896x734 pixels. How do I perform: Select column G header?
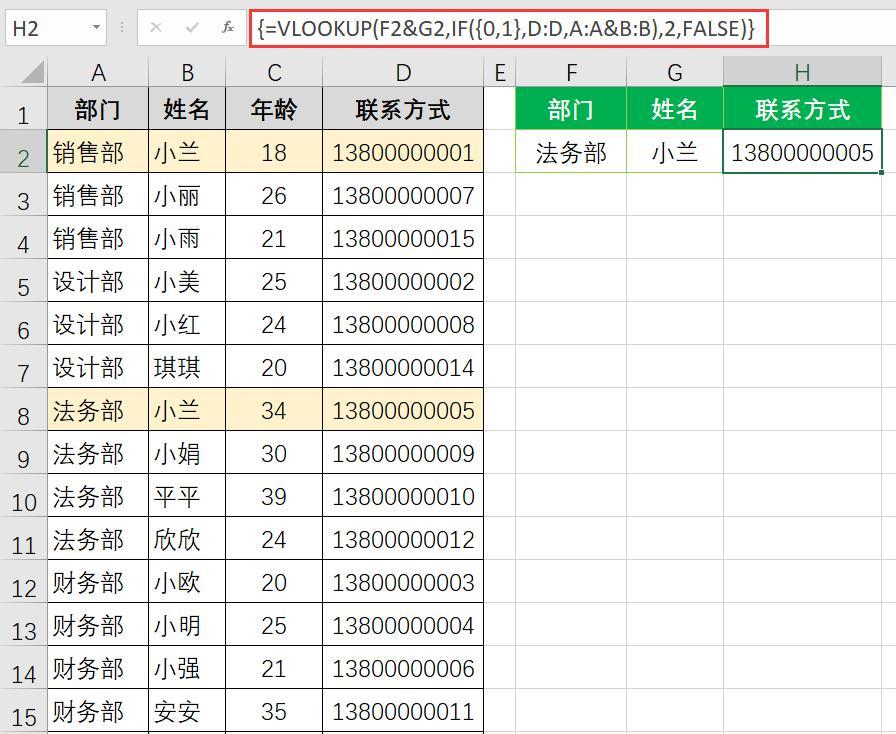675,72
